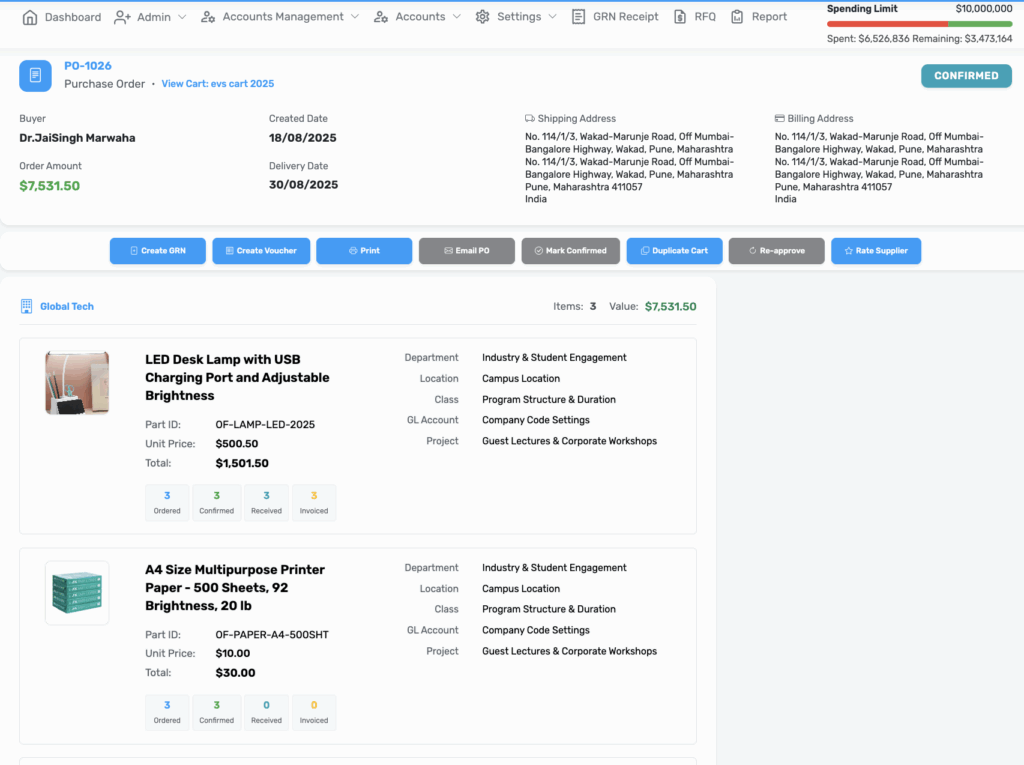Click the purchase order document icon beside PO-1026
Viewport: 1024px width, 765px height.
click(35, 75)
